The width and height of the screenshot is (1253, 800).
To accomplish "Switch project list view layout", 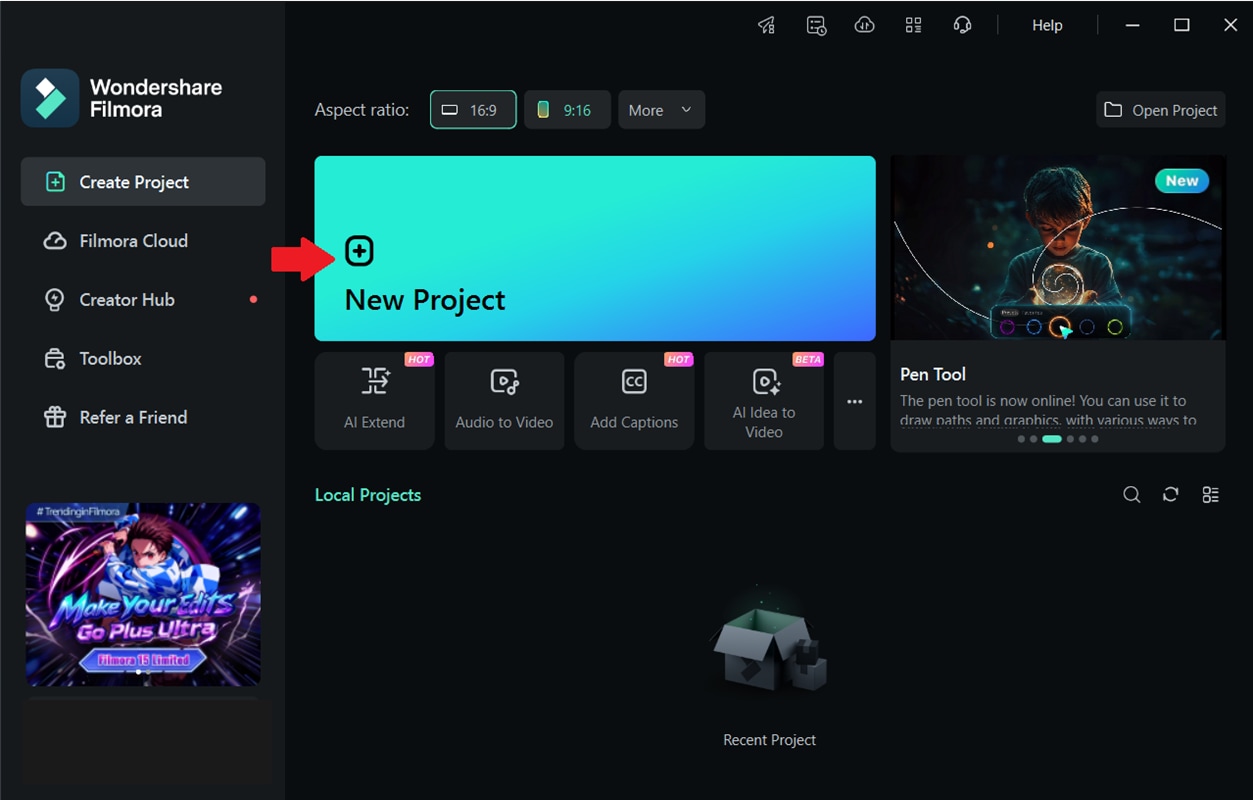I will (1210, 495).
